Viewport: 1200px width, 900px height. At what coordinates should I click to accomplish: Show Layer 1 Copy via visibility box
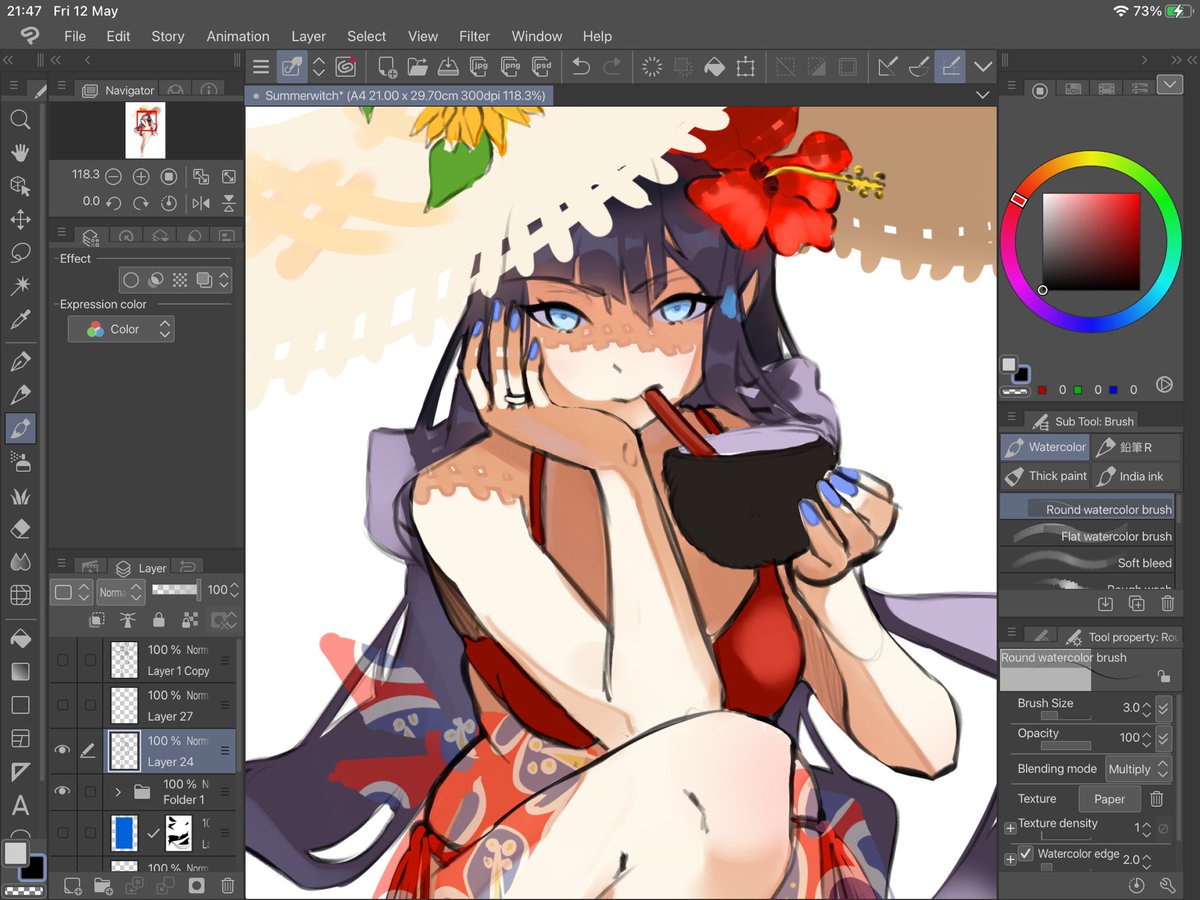[63, 660]
